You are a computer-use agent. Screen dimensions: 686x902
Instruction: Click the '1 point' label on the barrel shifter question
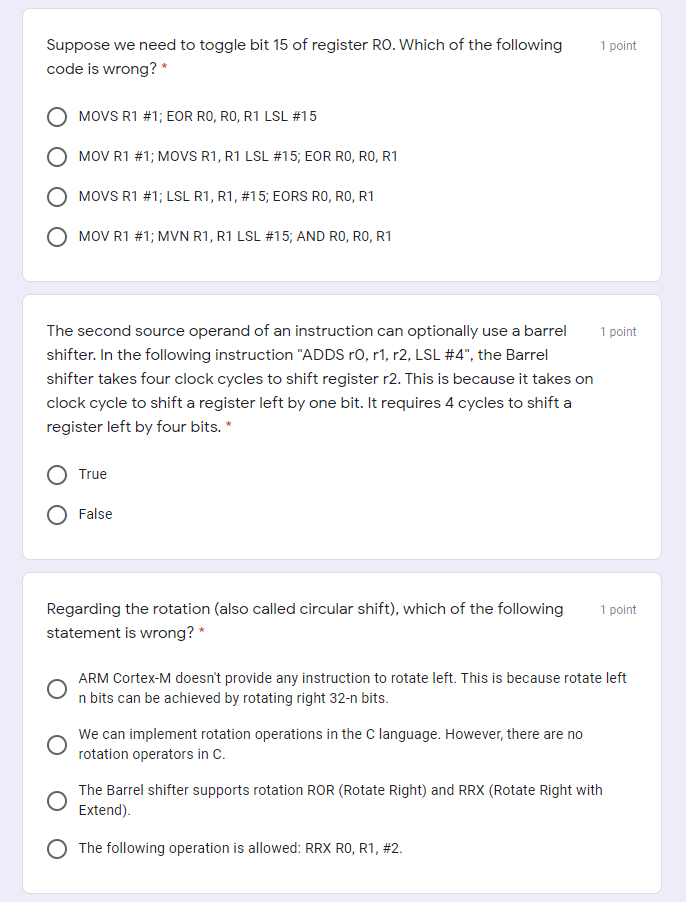point(618,332)
